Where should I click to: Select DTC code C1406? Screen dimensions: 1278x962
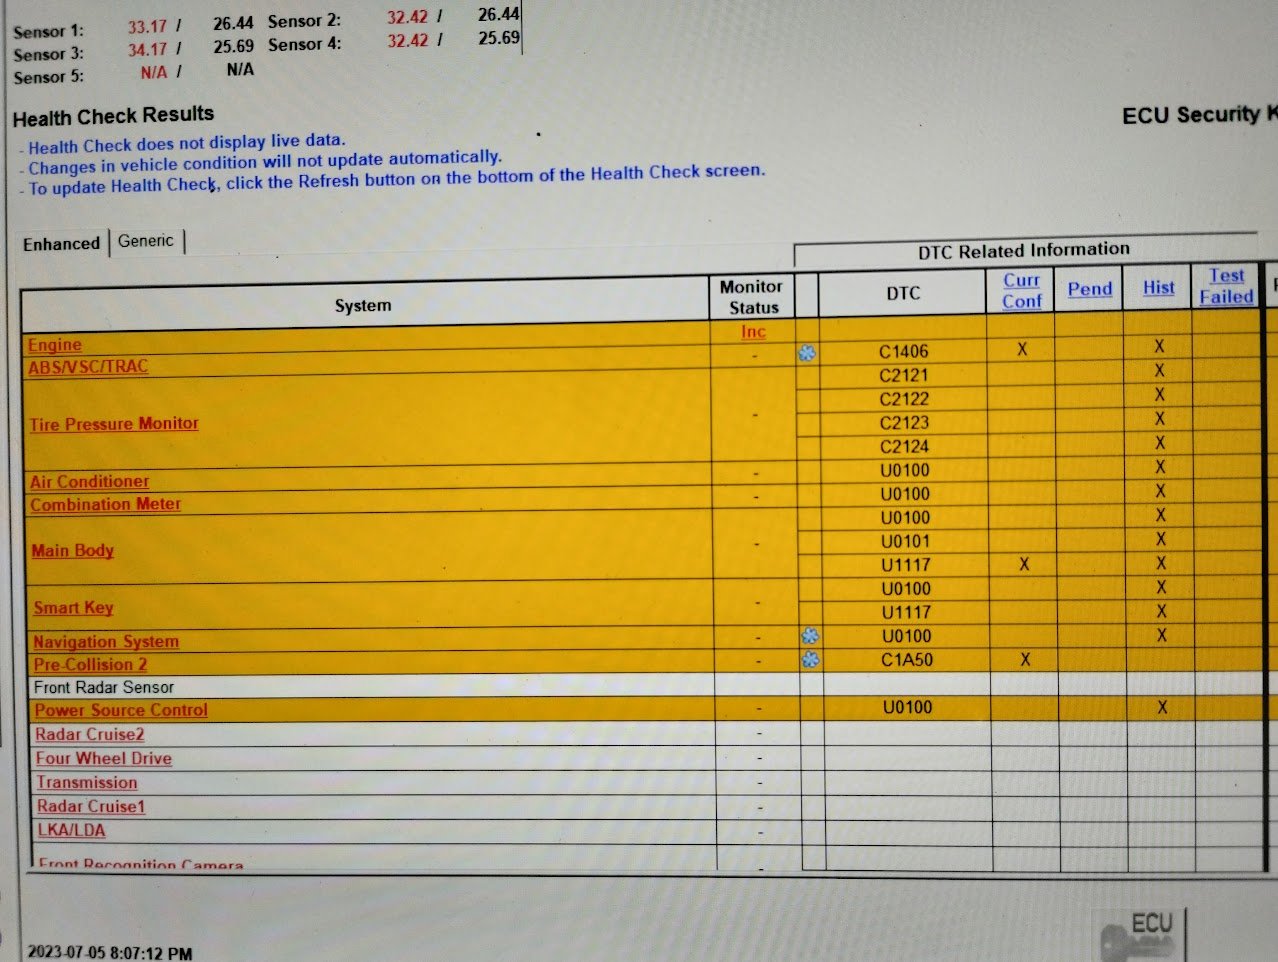pos(904,352)
